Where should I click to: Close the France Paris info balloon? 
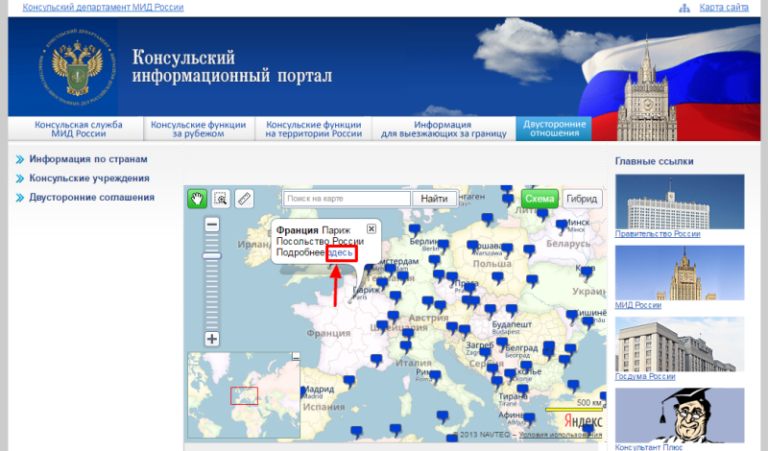pos(371,228)
